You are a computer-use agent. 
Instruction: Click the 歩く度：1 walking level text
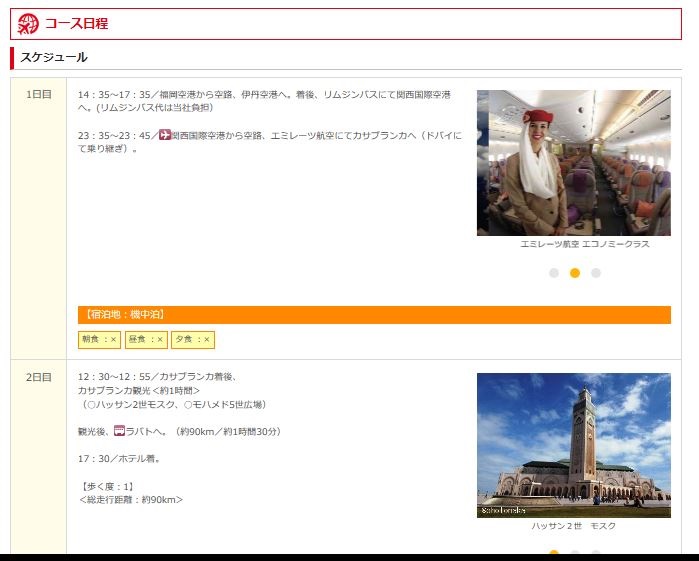[x=107, y=486]
